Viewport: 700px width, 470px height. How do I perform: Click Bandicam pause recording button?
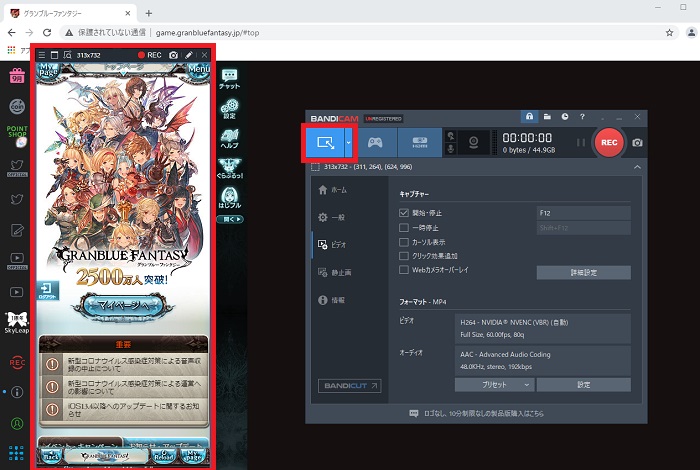coord(580,142)
